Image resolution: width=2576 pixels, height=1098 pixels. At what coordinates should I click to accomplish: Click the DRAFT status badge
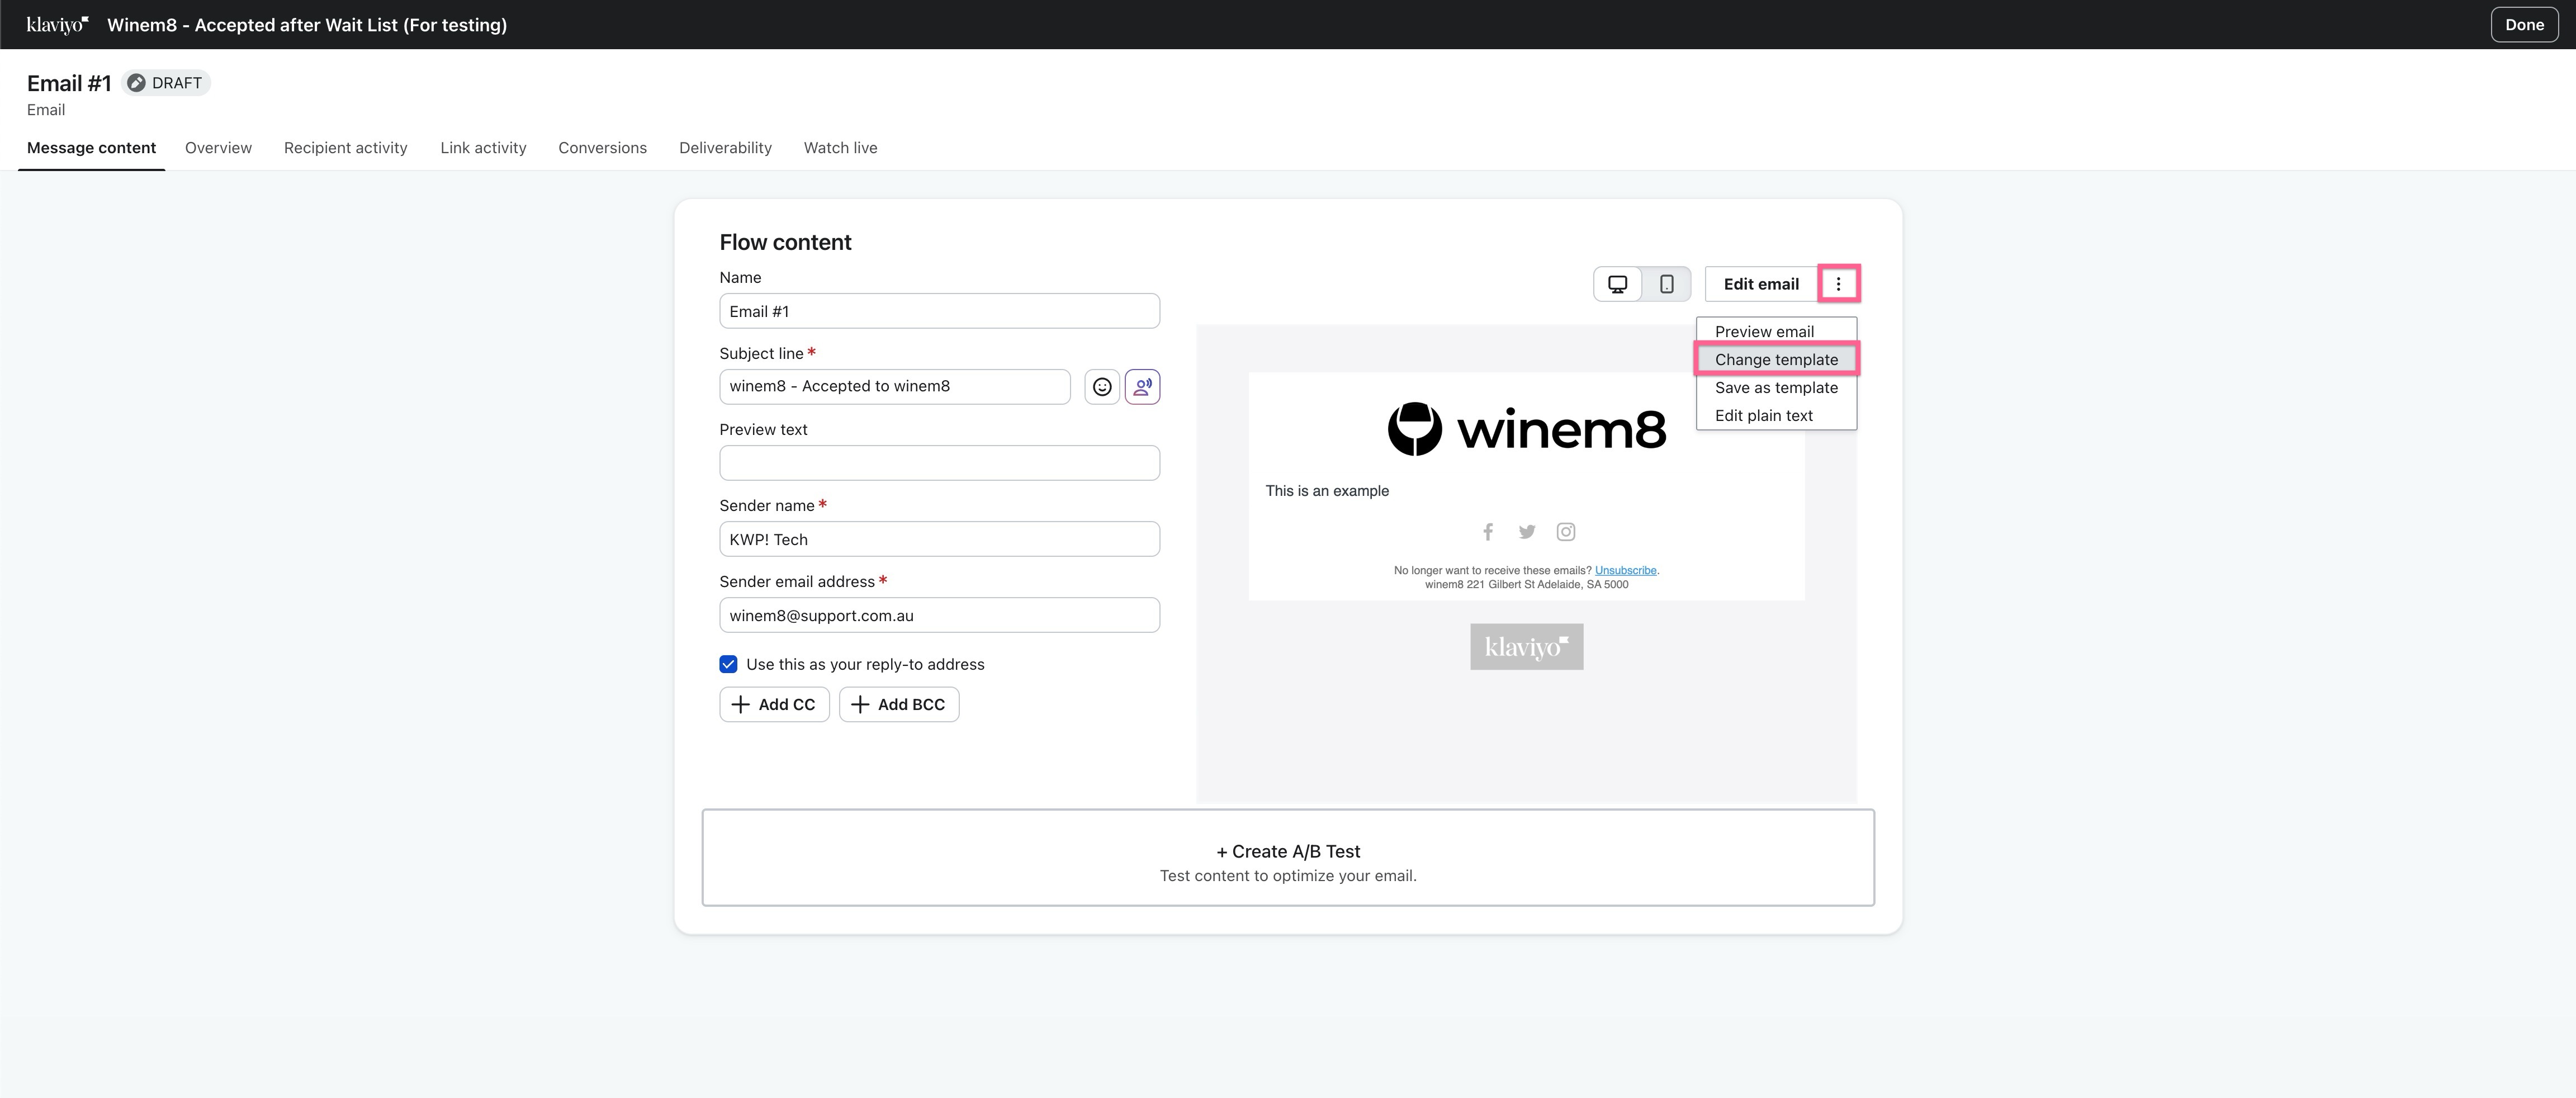click(x=166, y=83)
